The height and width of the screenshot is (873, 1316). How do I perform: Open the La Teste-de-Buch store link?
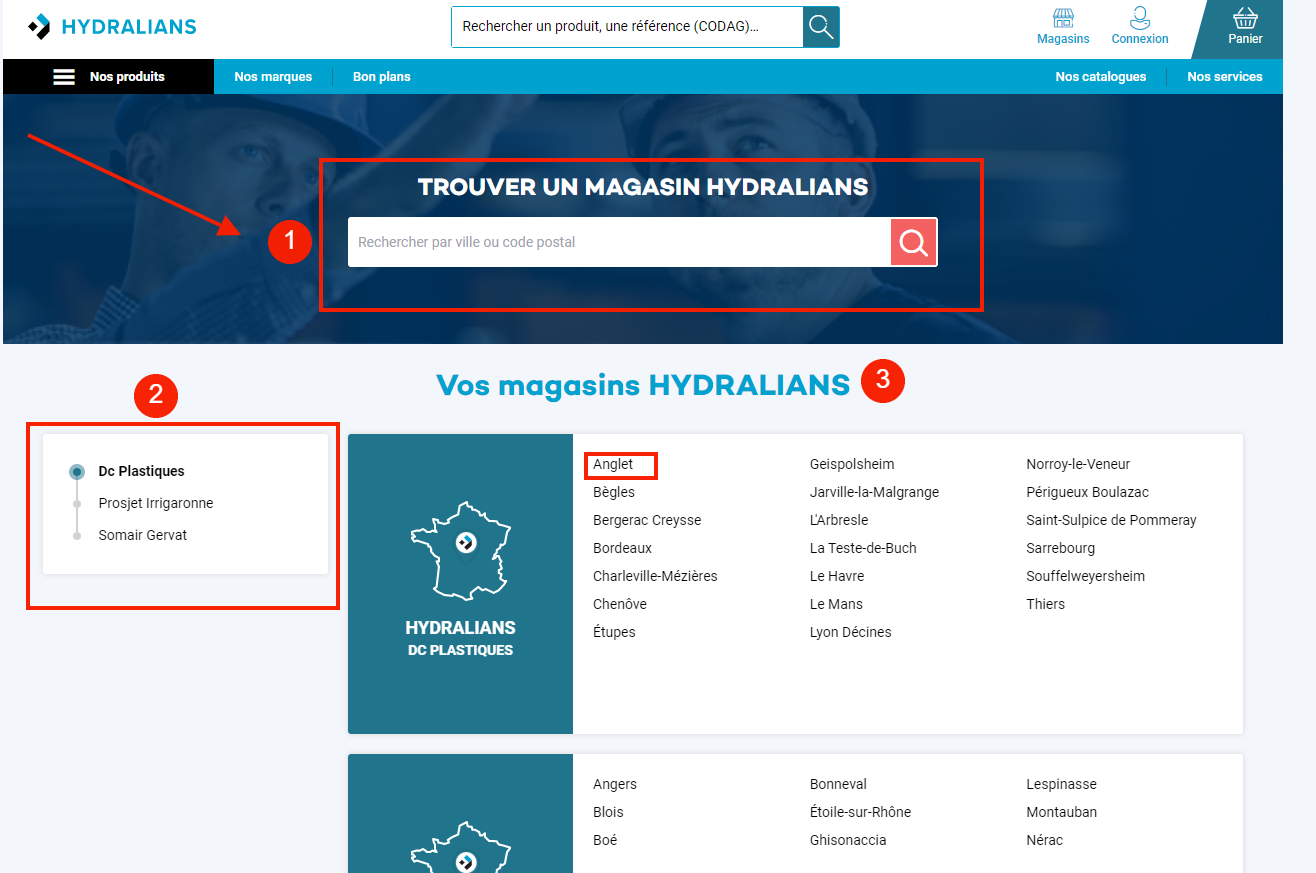click(863, 548)
